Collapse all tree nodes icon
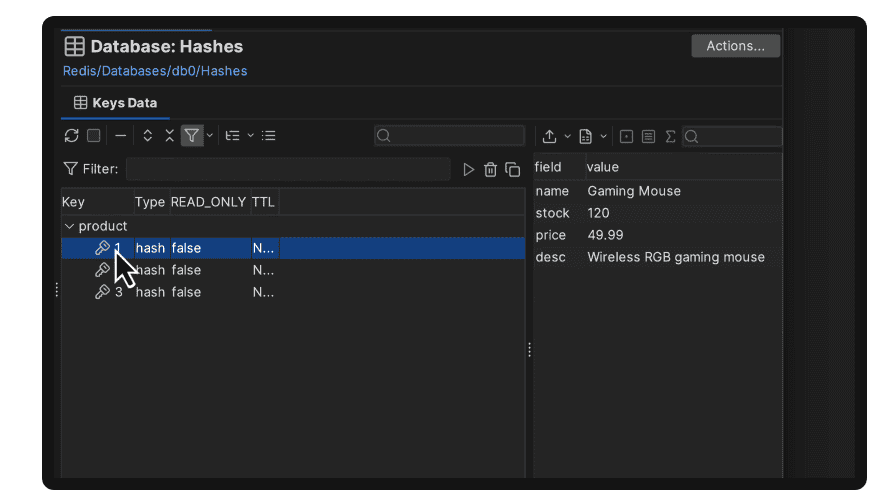 (169, 136)
